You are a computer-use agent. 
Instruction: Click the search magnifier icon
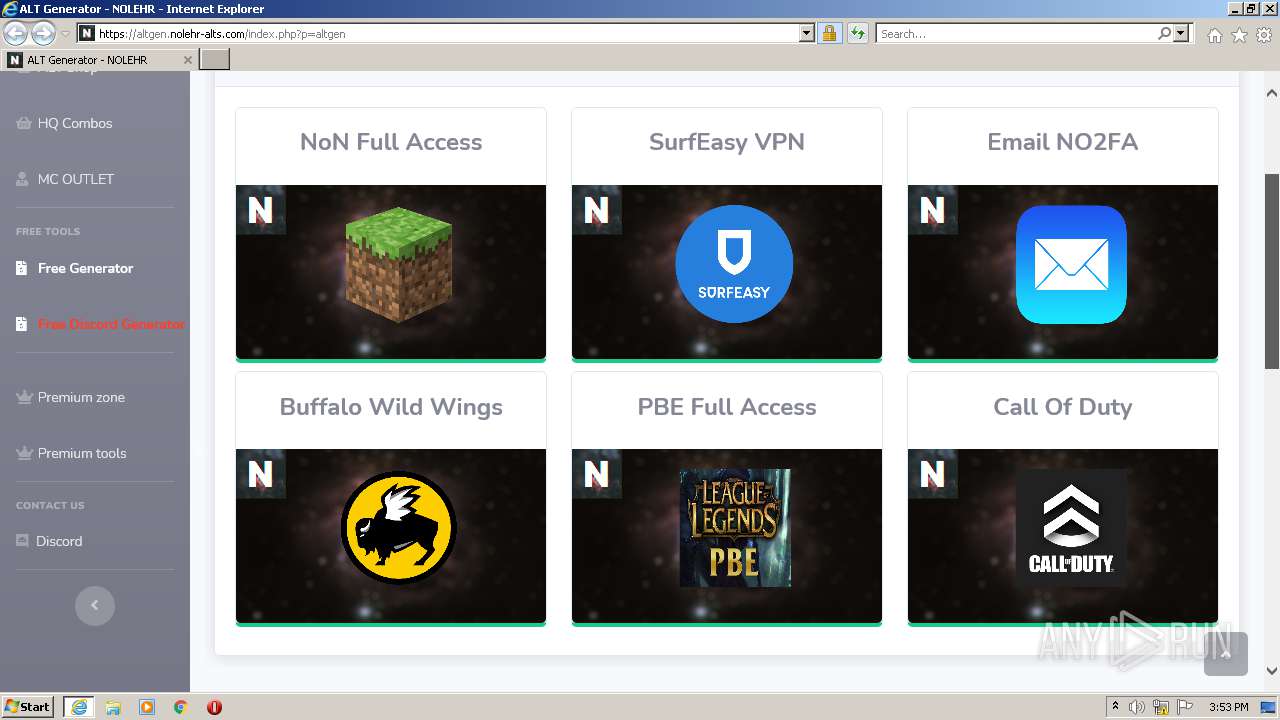(1165, 33)
